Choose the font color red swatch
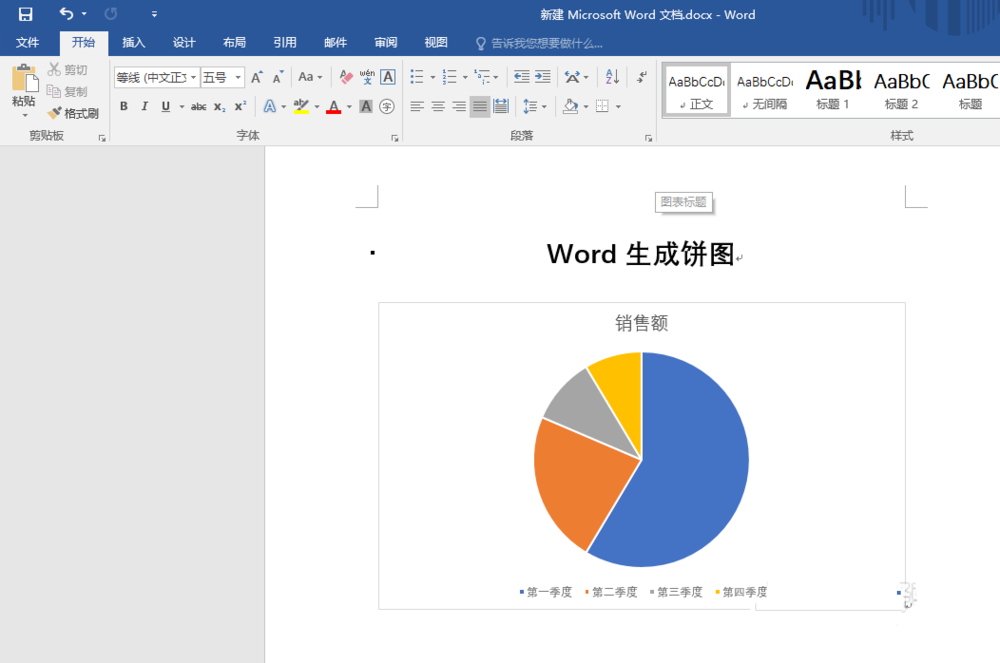 [x=335, y=106]
